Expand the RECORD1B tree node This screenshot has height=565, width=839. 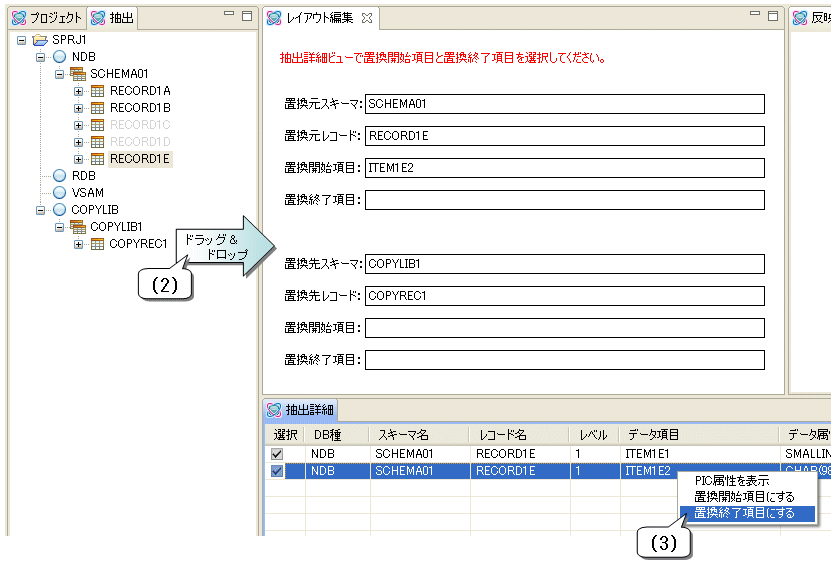79,108
